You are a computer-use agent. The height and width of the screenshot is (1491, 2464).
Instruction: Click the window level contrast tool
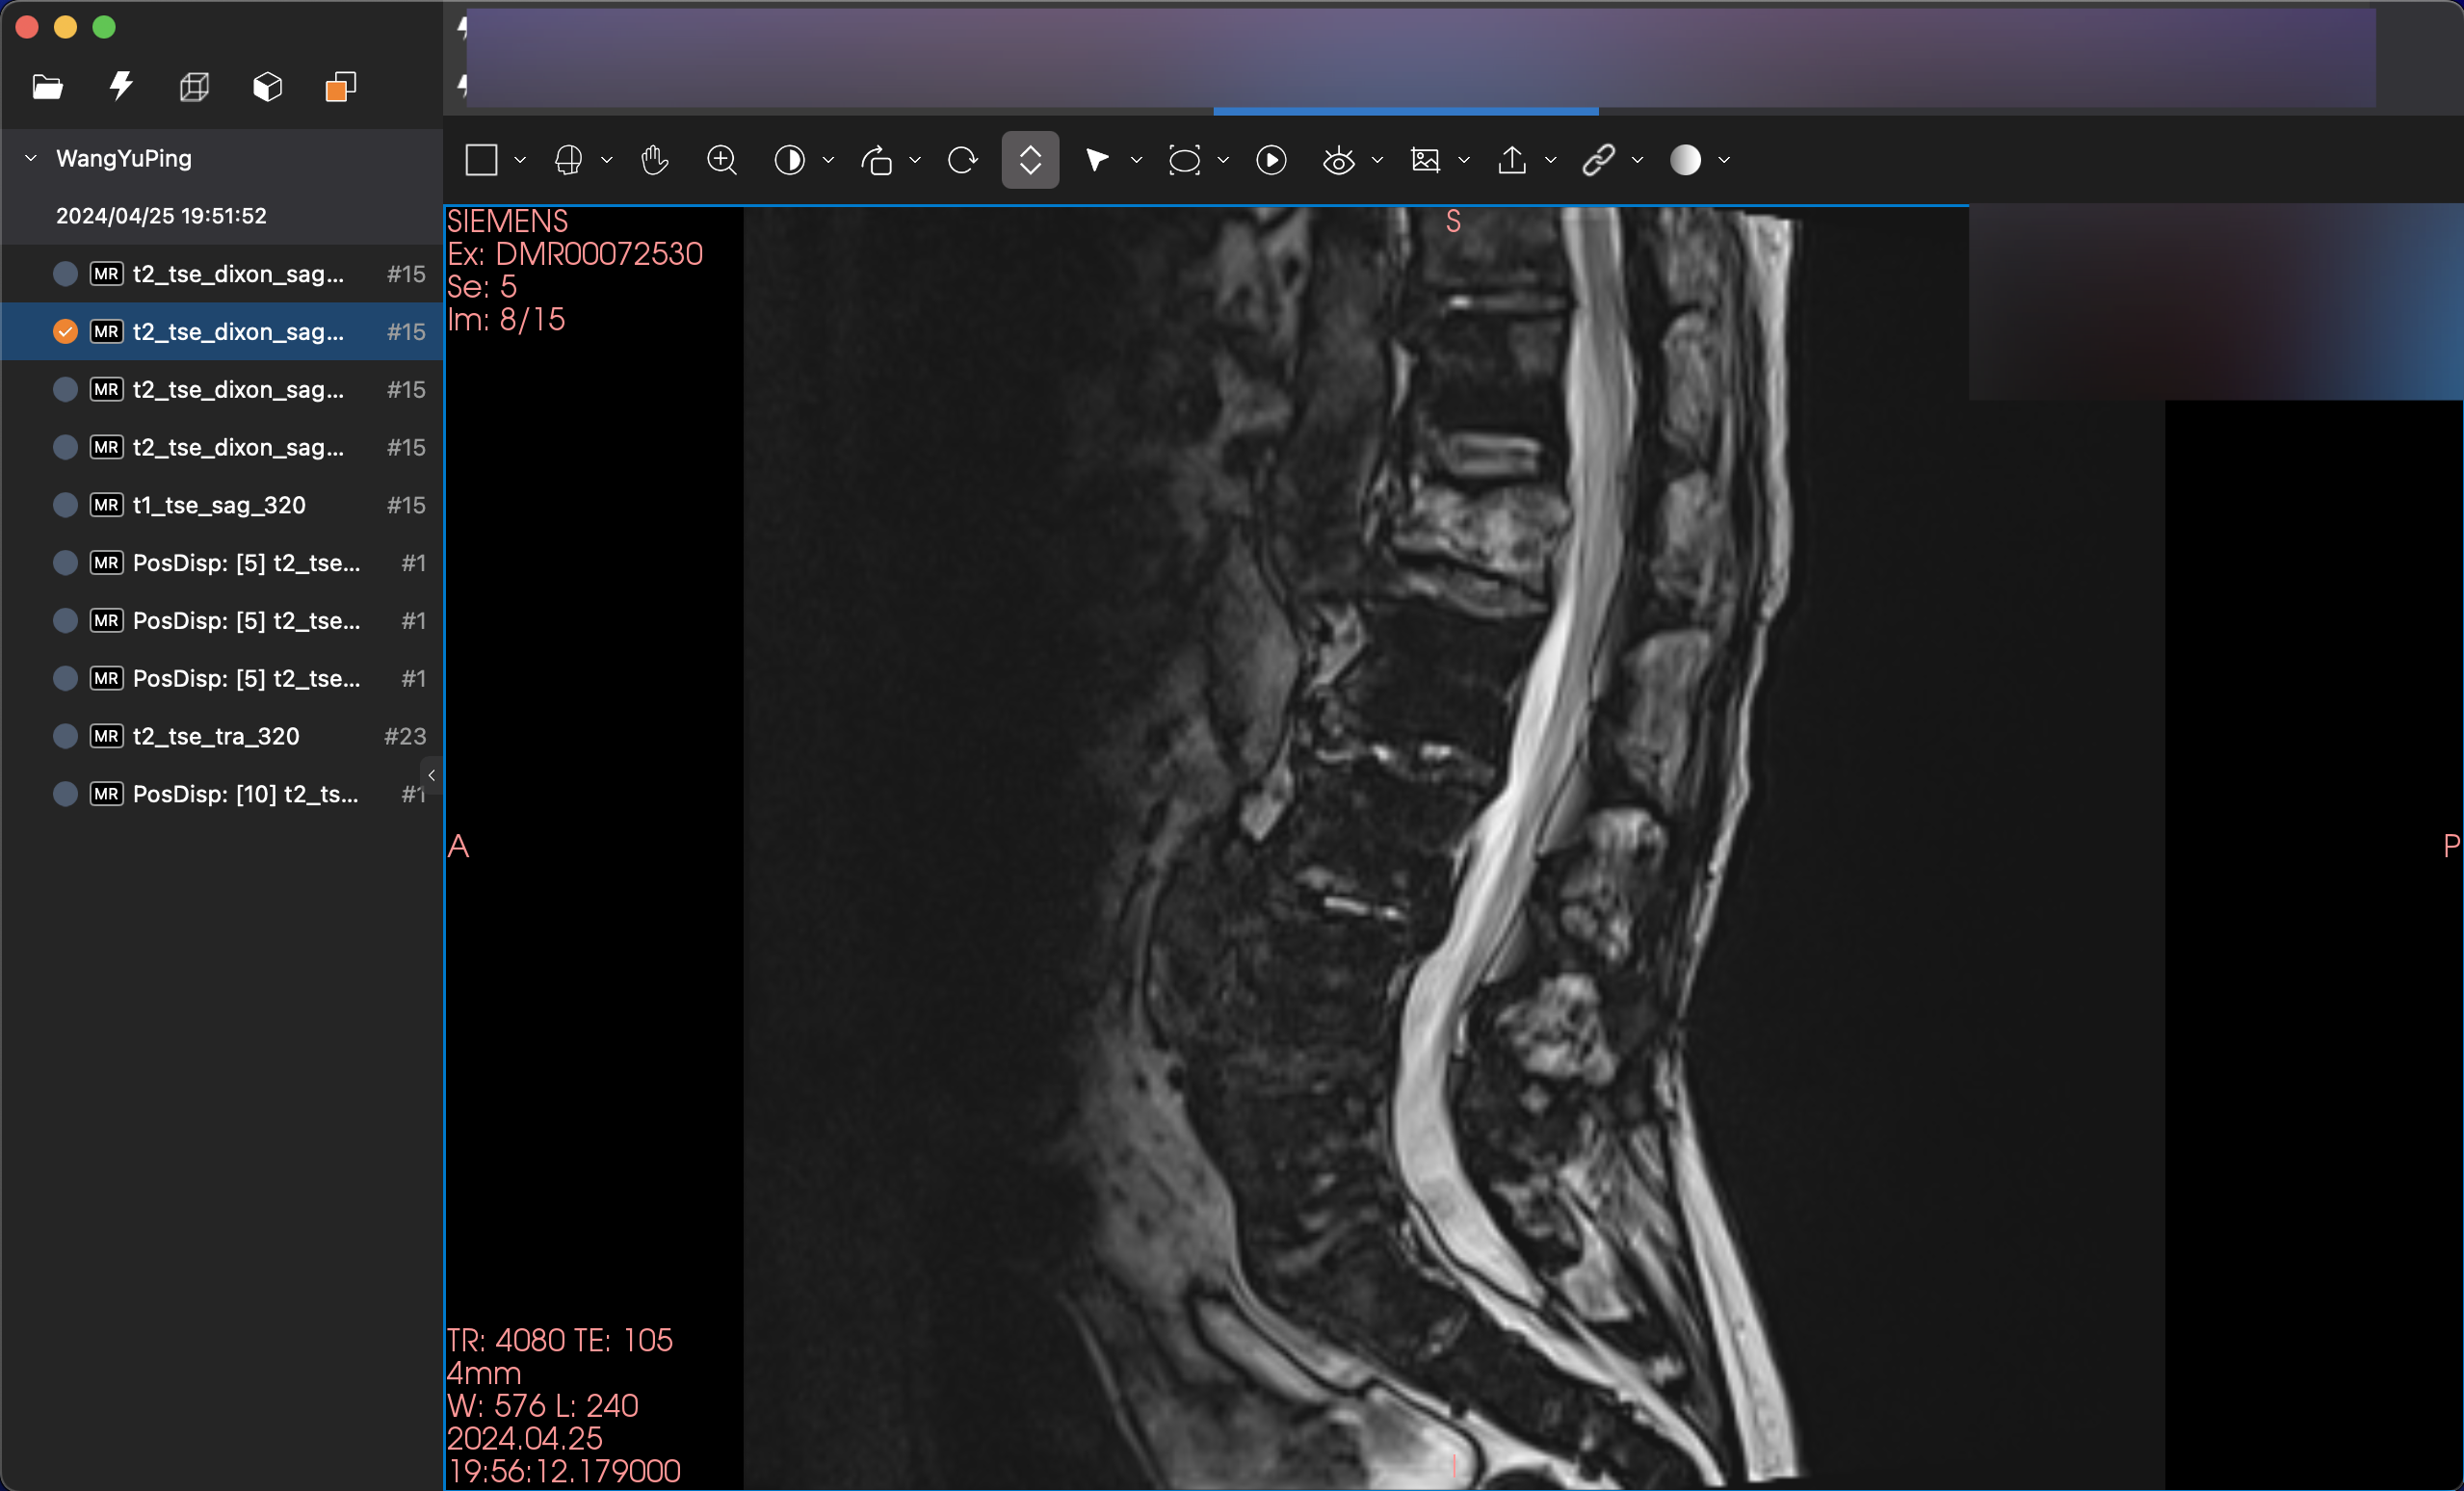(x=789, y=160)
